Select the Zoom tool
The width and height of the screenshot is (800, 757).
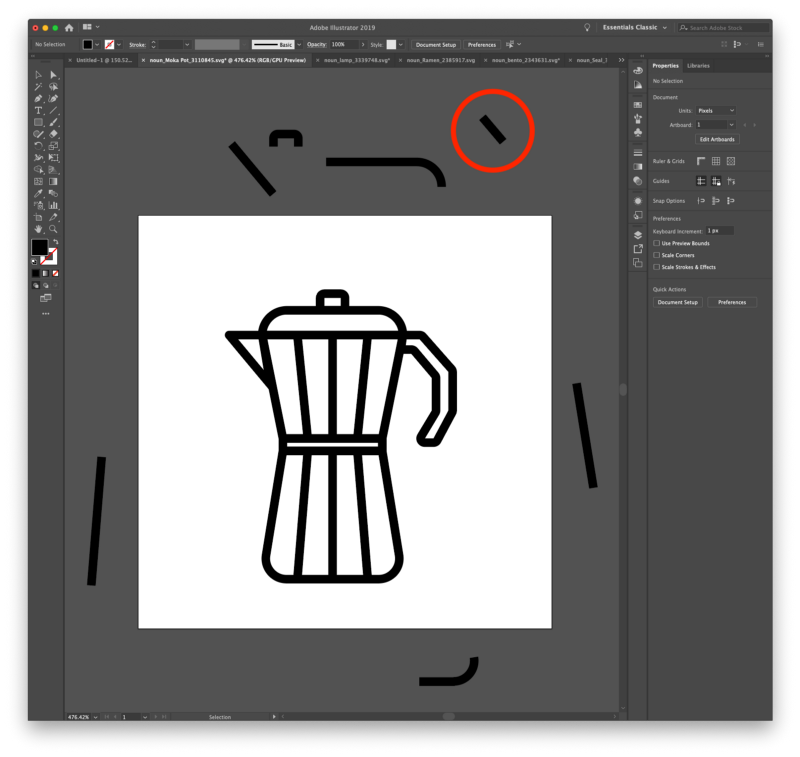pyautogui.click(x=54, y=229)
